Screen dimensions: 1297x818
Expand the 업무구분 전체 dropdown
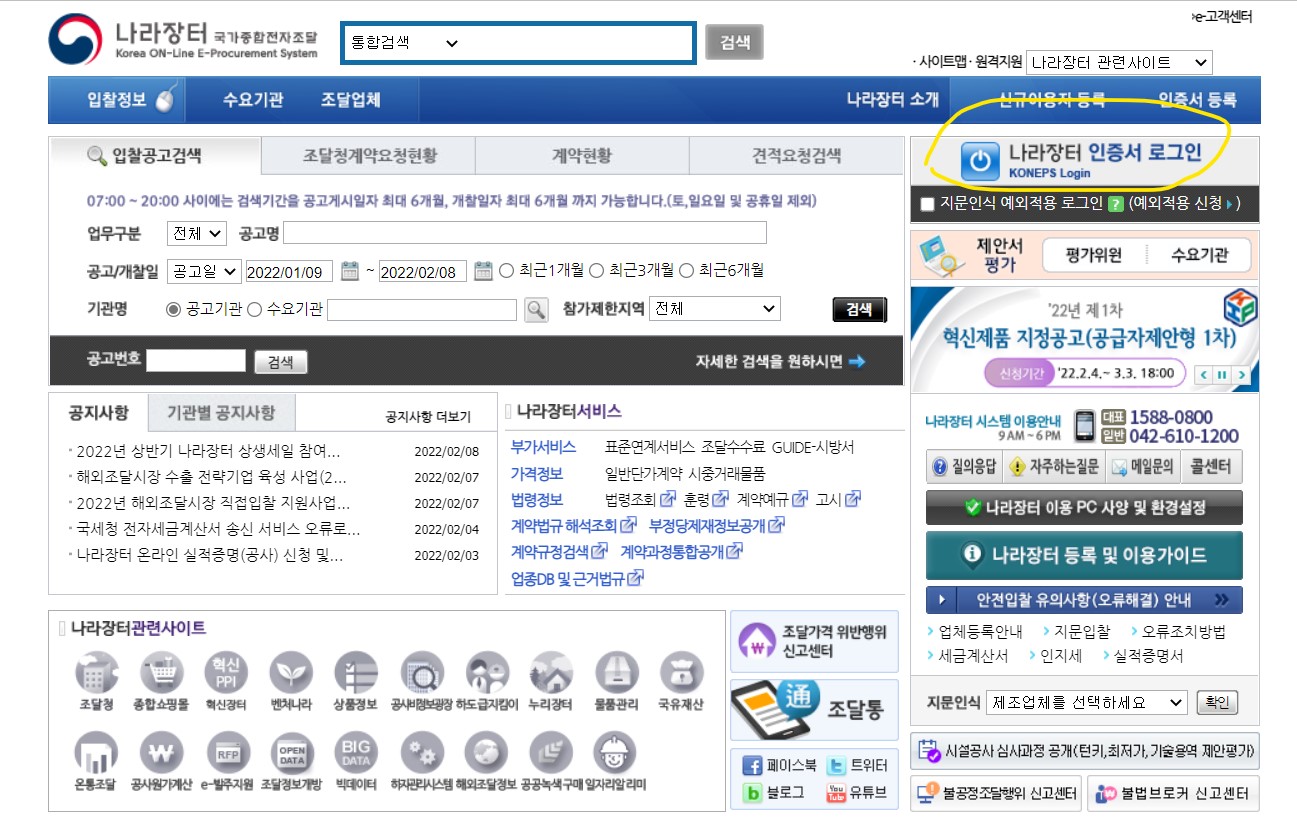(197, 234)
